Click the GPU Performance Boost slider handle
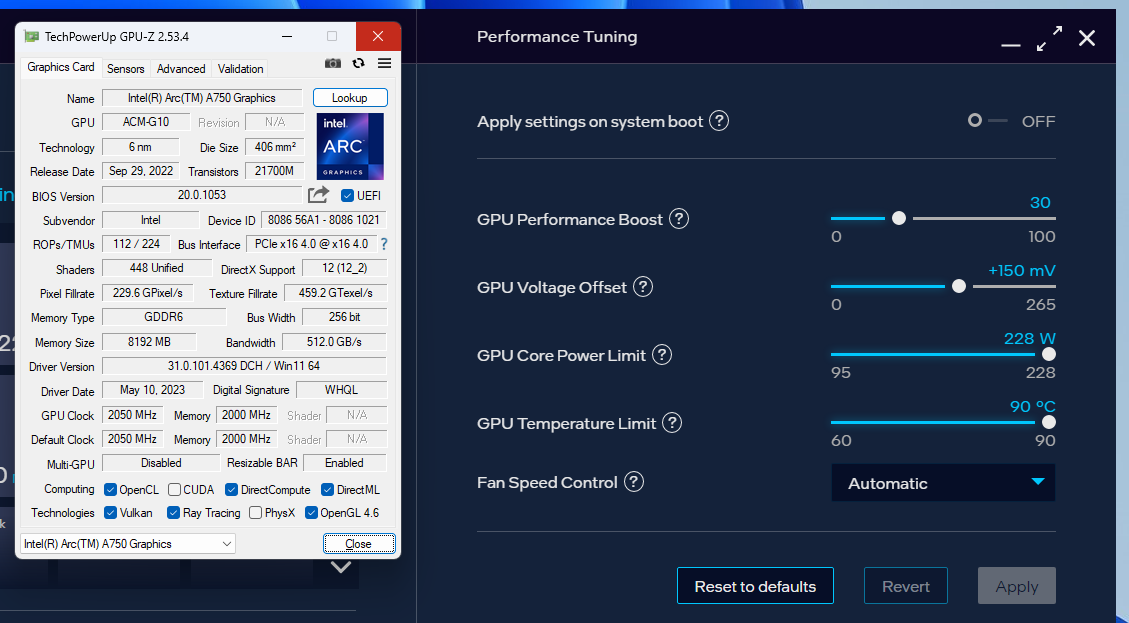Screen dimensions: 1129x623 click(x=899, y=218)
